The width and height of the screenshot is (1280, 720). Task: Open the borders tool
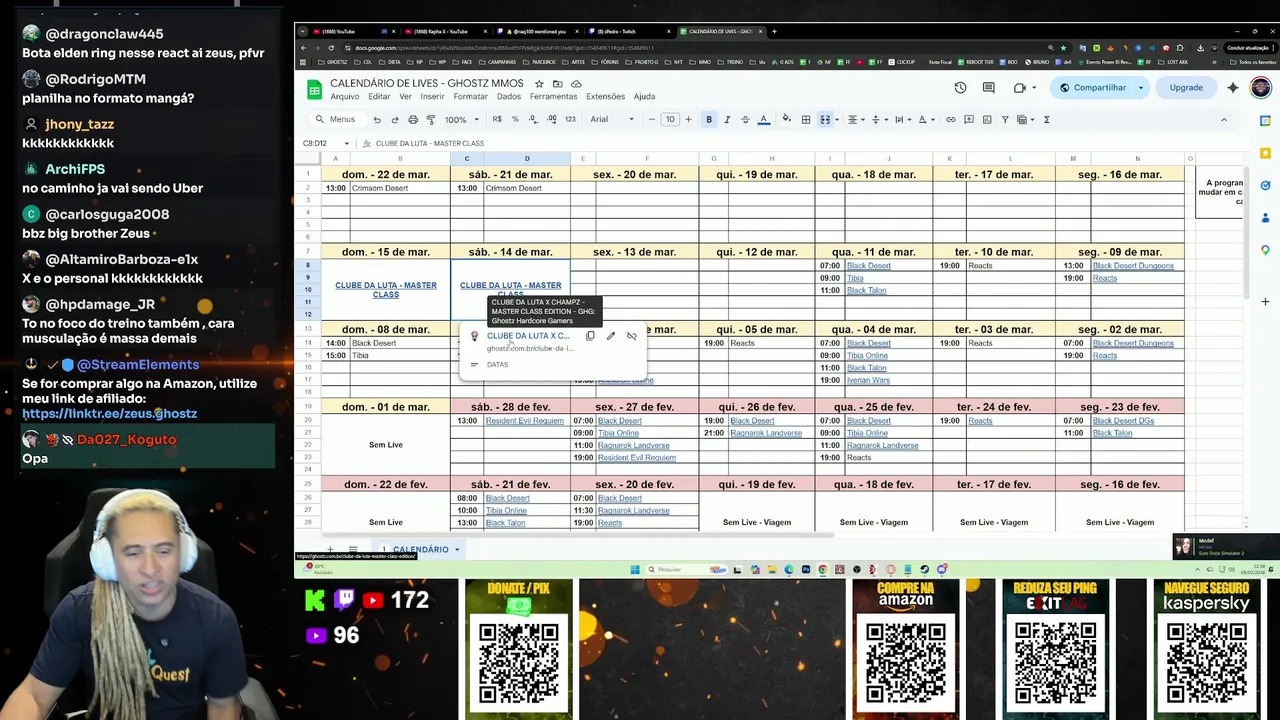[x=806, y=119]
